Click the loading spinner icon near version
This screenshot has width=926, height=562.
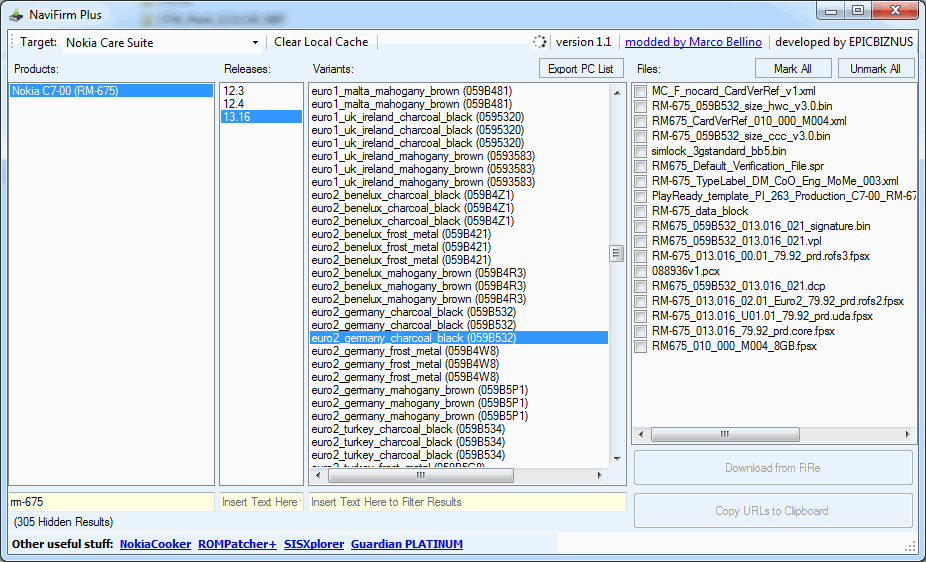click(539, 42)
